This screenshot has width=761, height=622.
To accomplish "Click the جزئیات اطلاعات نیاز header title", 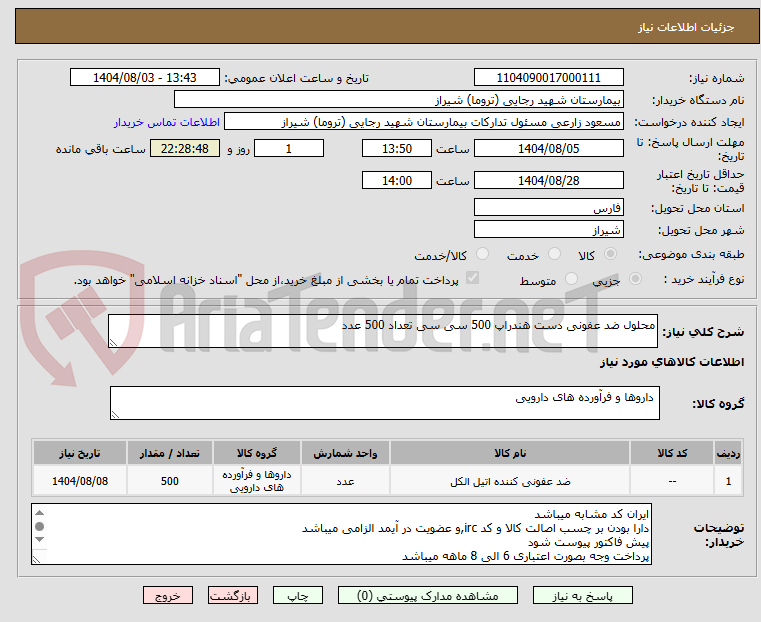I will (686, 27).
